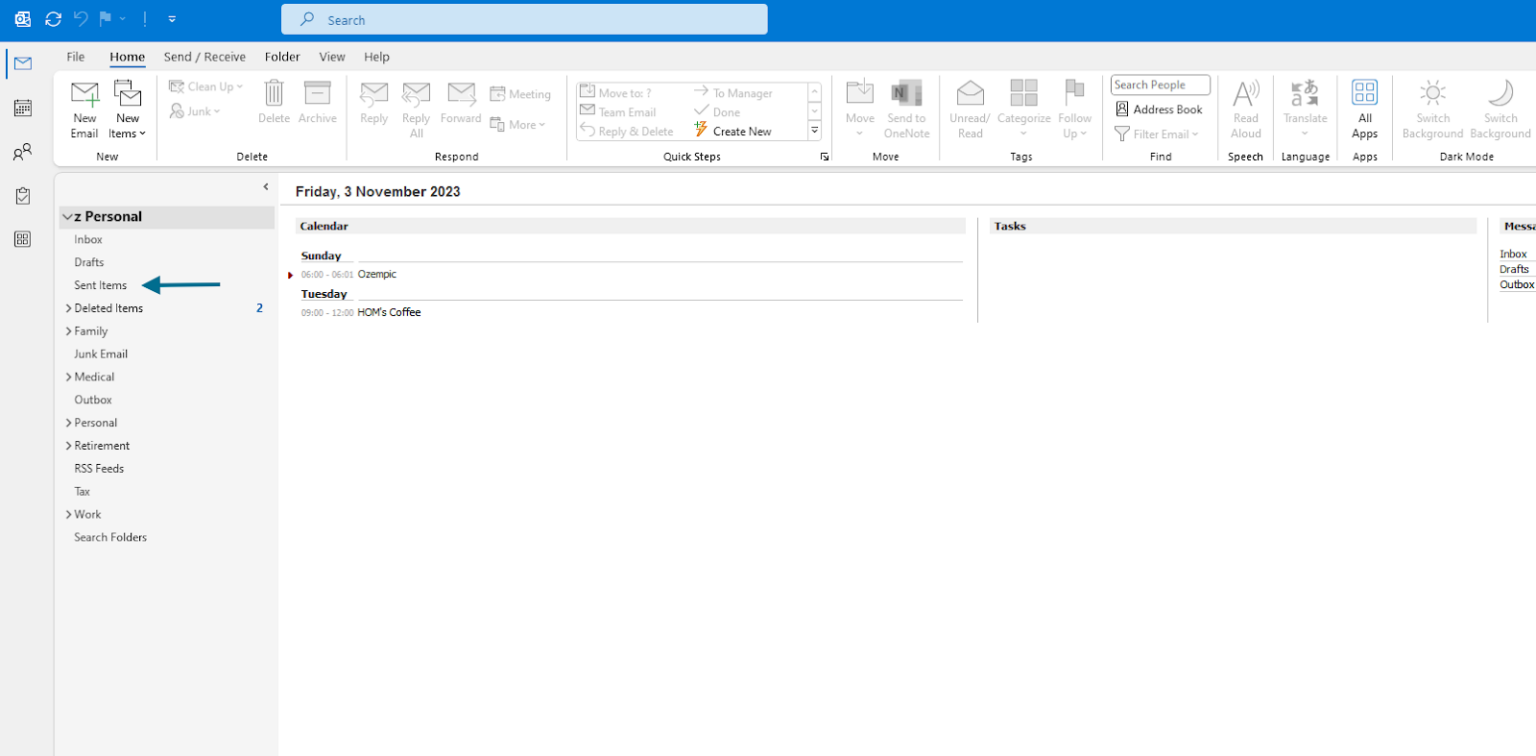
Task: Open the Send / Receive ribbon tab
Action: point(204,57)
